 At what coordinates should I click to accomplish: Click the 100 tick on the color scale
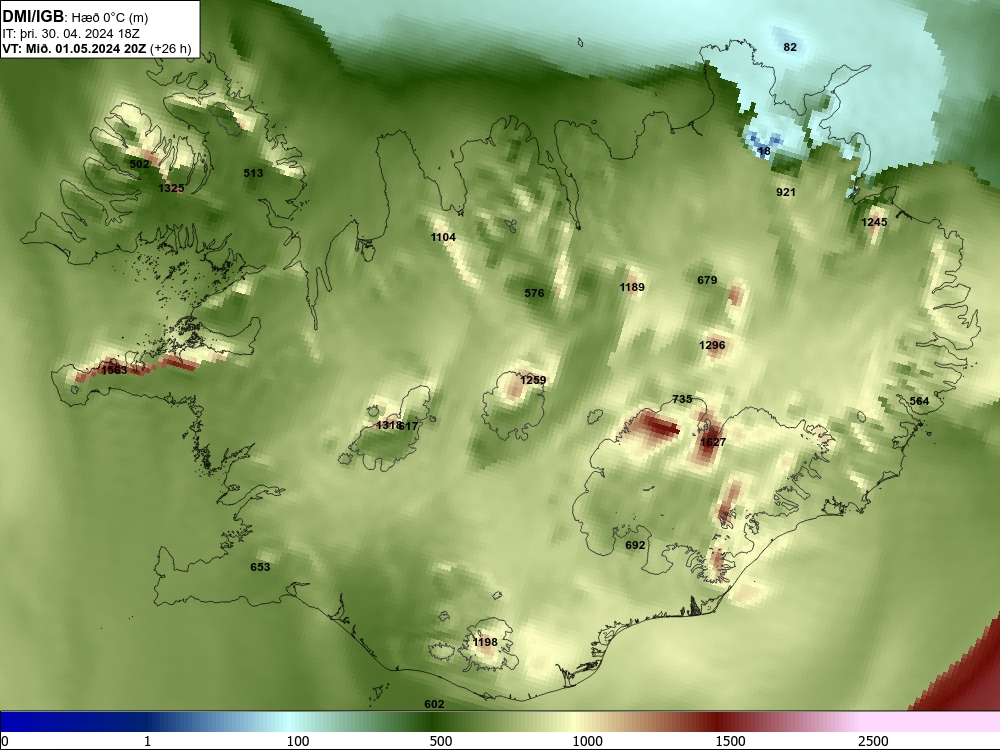(297, 741)
